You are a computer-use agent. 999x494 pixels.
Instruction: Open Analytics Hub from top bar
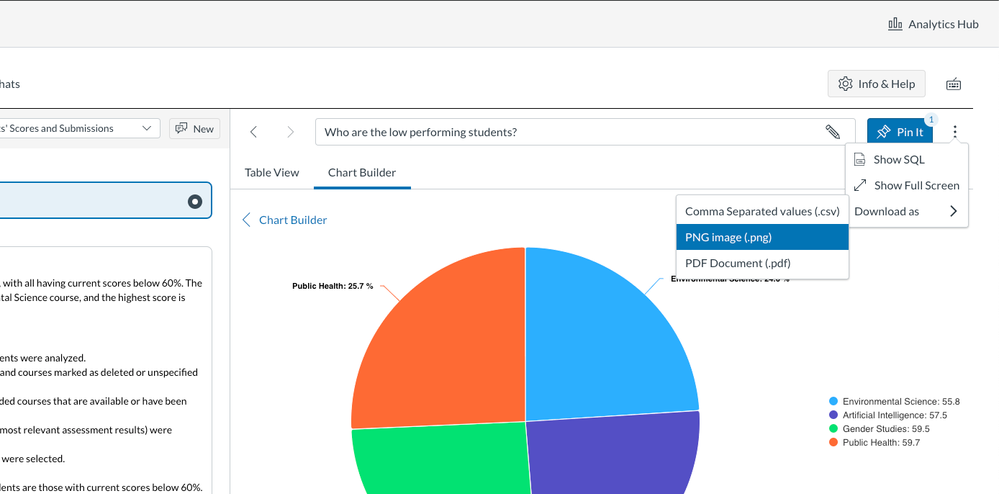click(933, 24)
